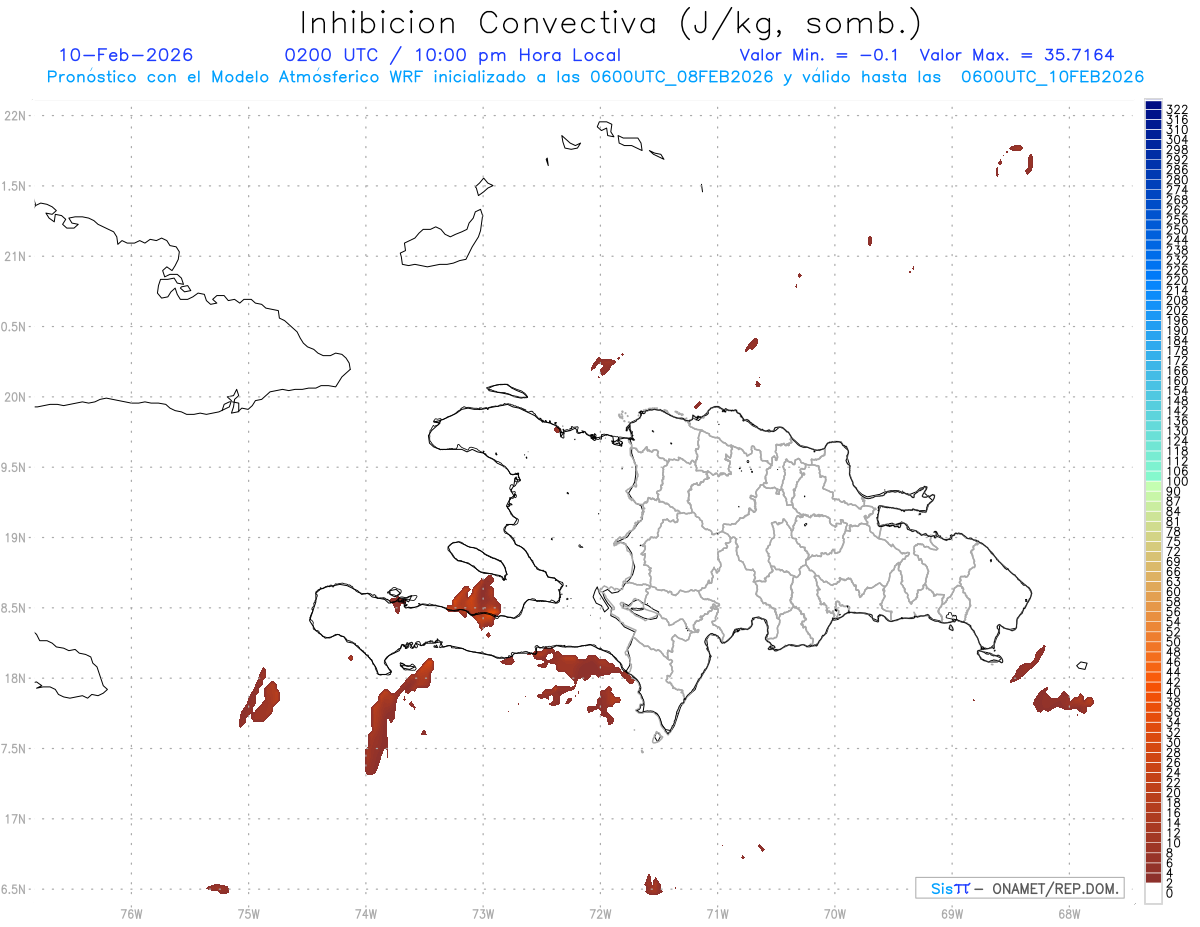Click the "20N" latitude label

(x=14, y=397)
